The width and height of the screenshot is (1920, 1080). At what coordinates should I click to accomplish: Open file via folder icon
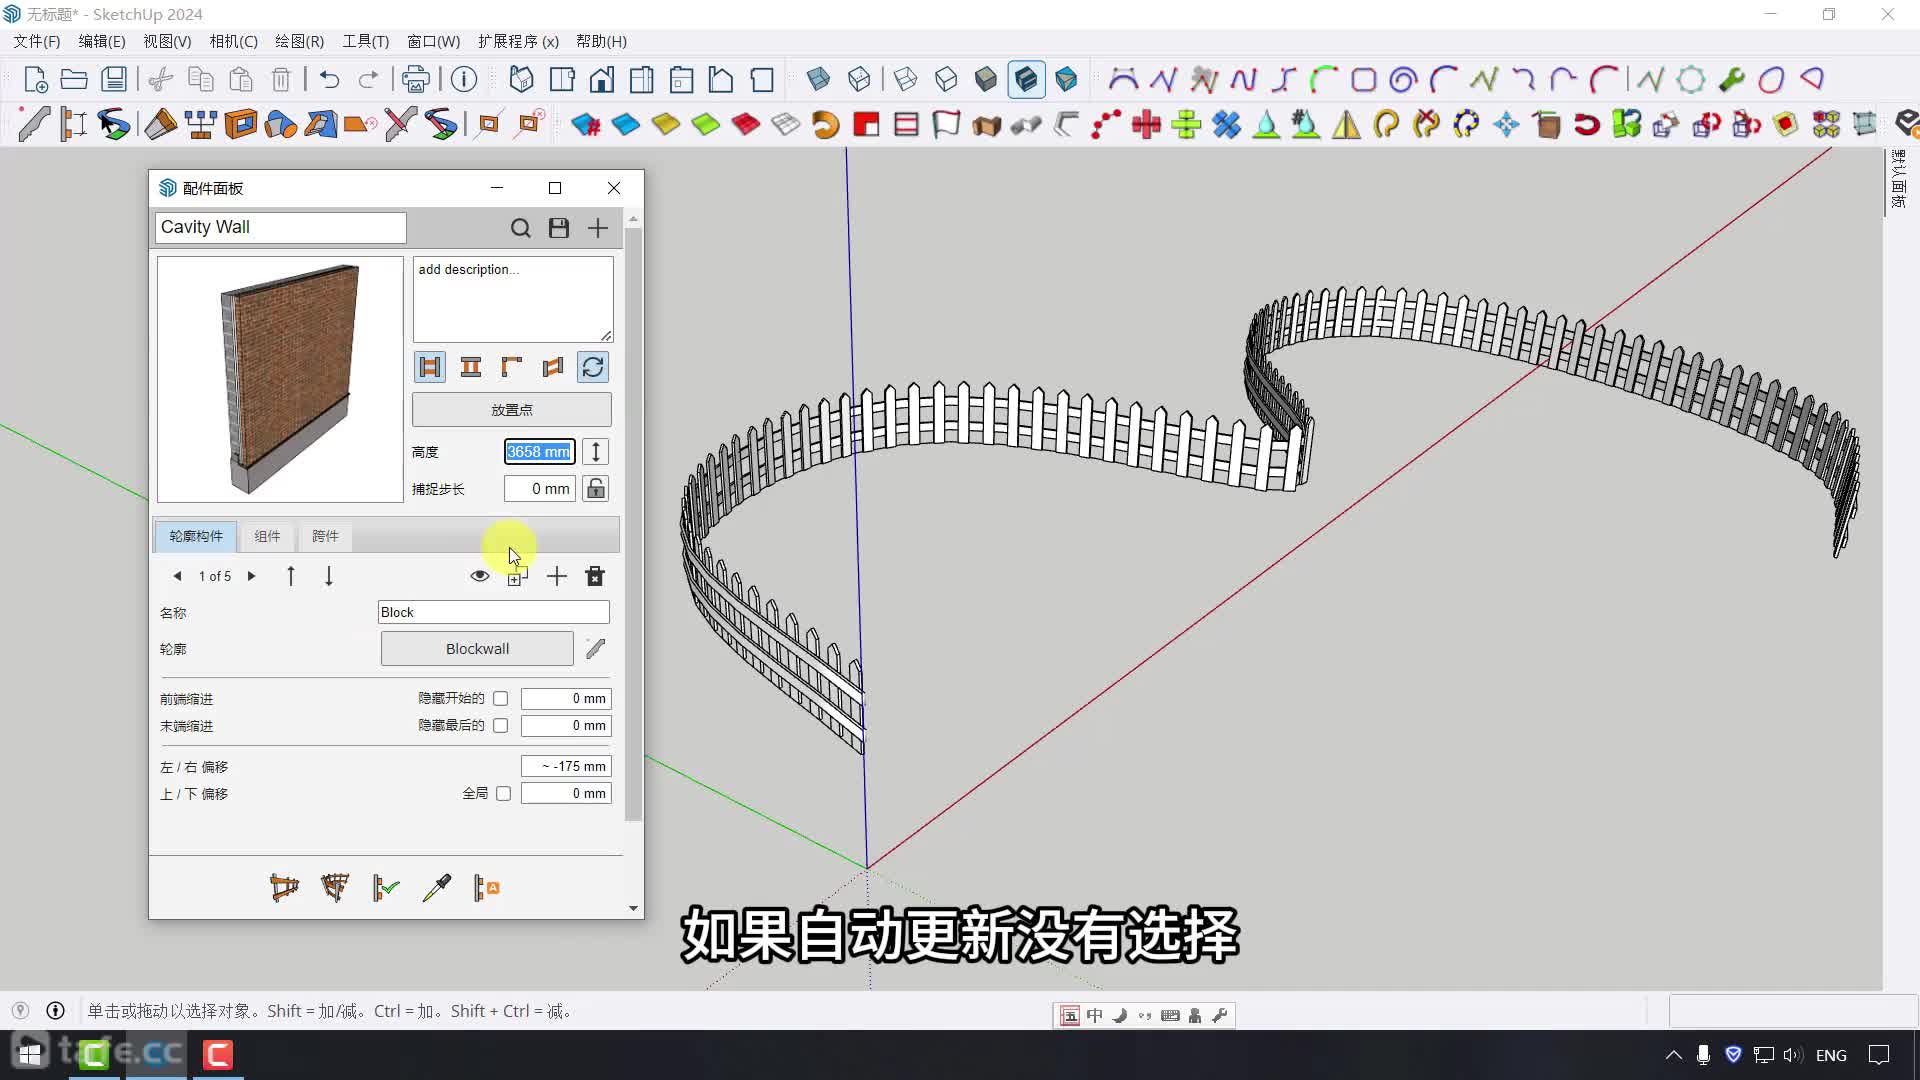pyautogui.click(x=74, y=79)
